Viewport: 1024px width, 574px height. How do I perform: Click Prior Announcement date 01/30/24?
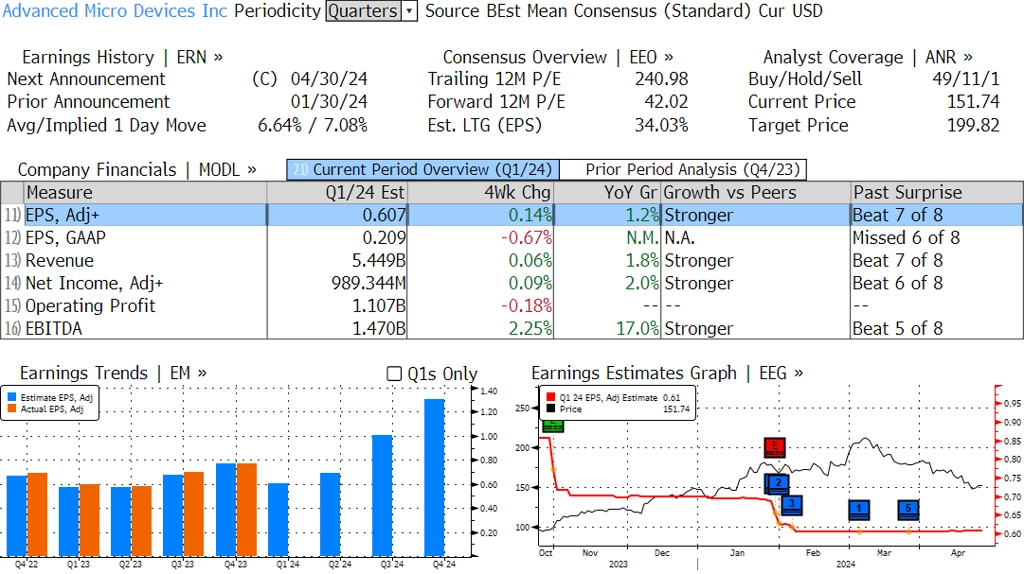pyautogui.click(x=329, y=102)
